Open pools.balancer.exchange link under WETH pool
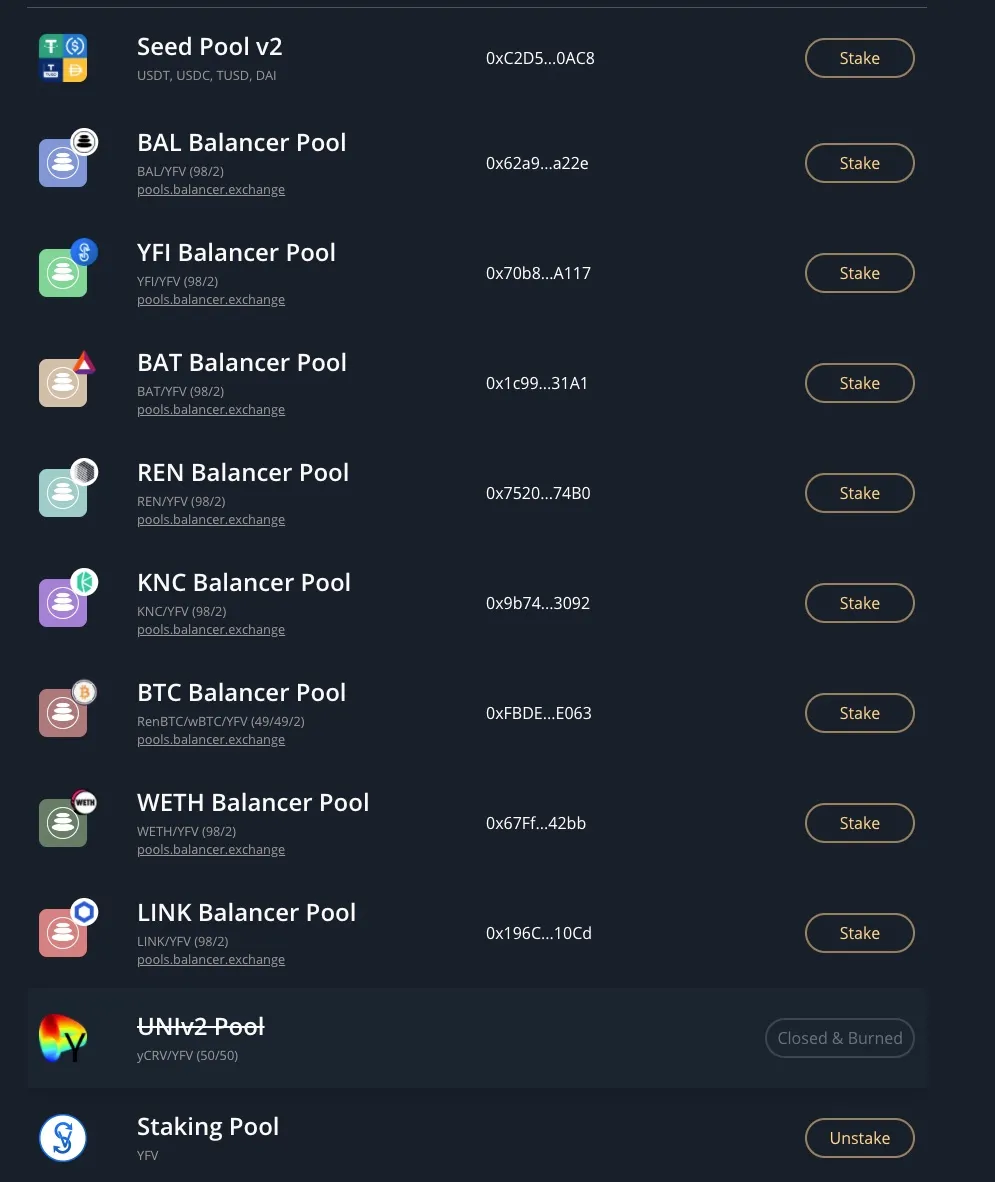Screen dimensions: 995x1182 (x=211, y=850)
